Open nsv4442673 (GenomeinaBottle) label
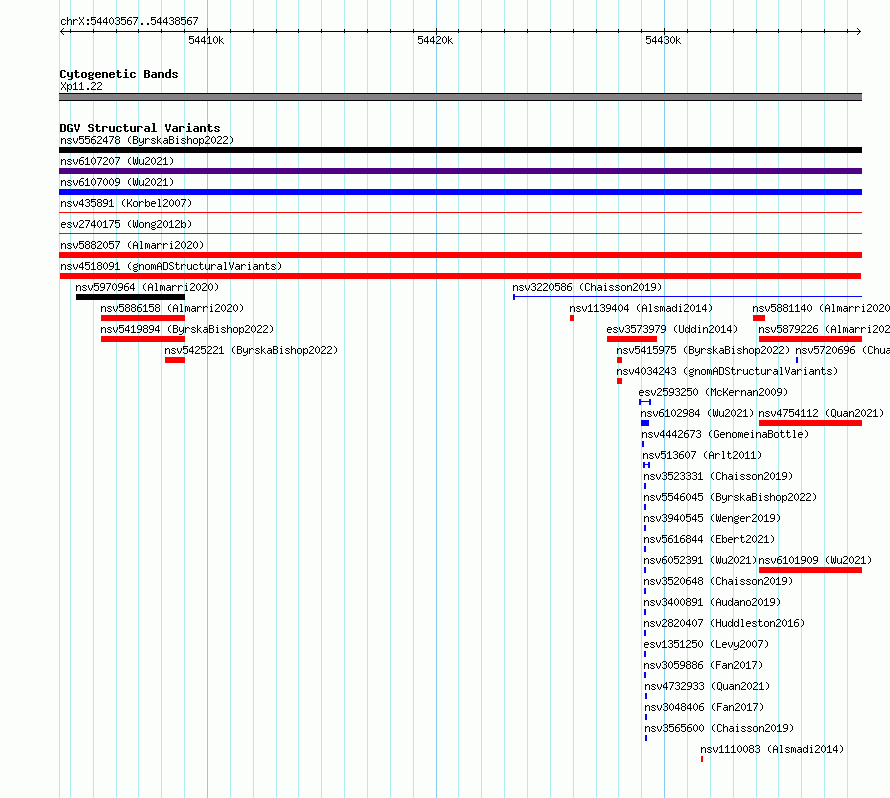This screenshot has width=890, height=798. 725,434
